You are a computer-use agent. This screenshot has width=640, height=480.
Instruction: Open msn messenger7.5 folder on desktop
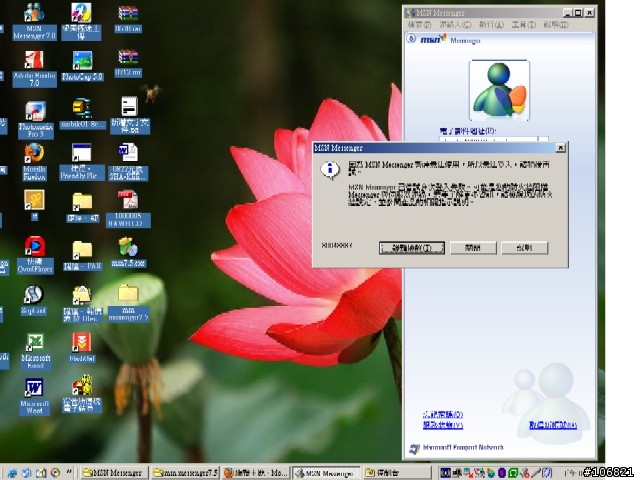(128, 302)
